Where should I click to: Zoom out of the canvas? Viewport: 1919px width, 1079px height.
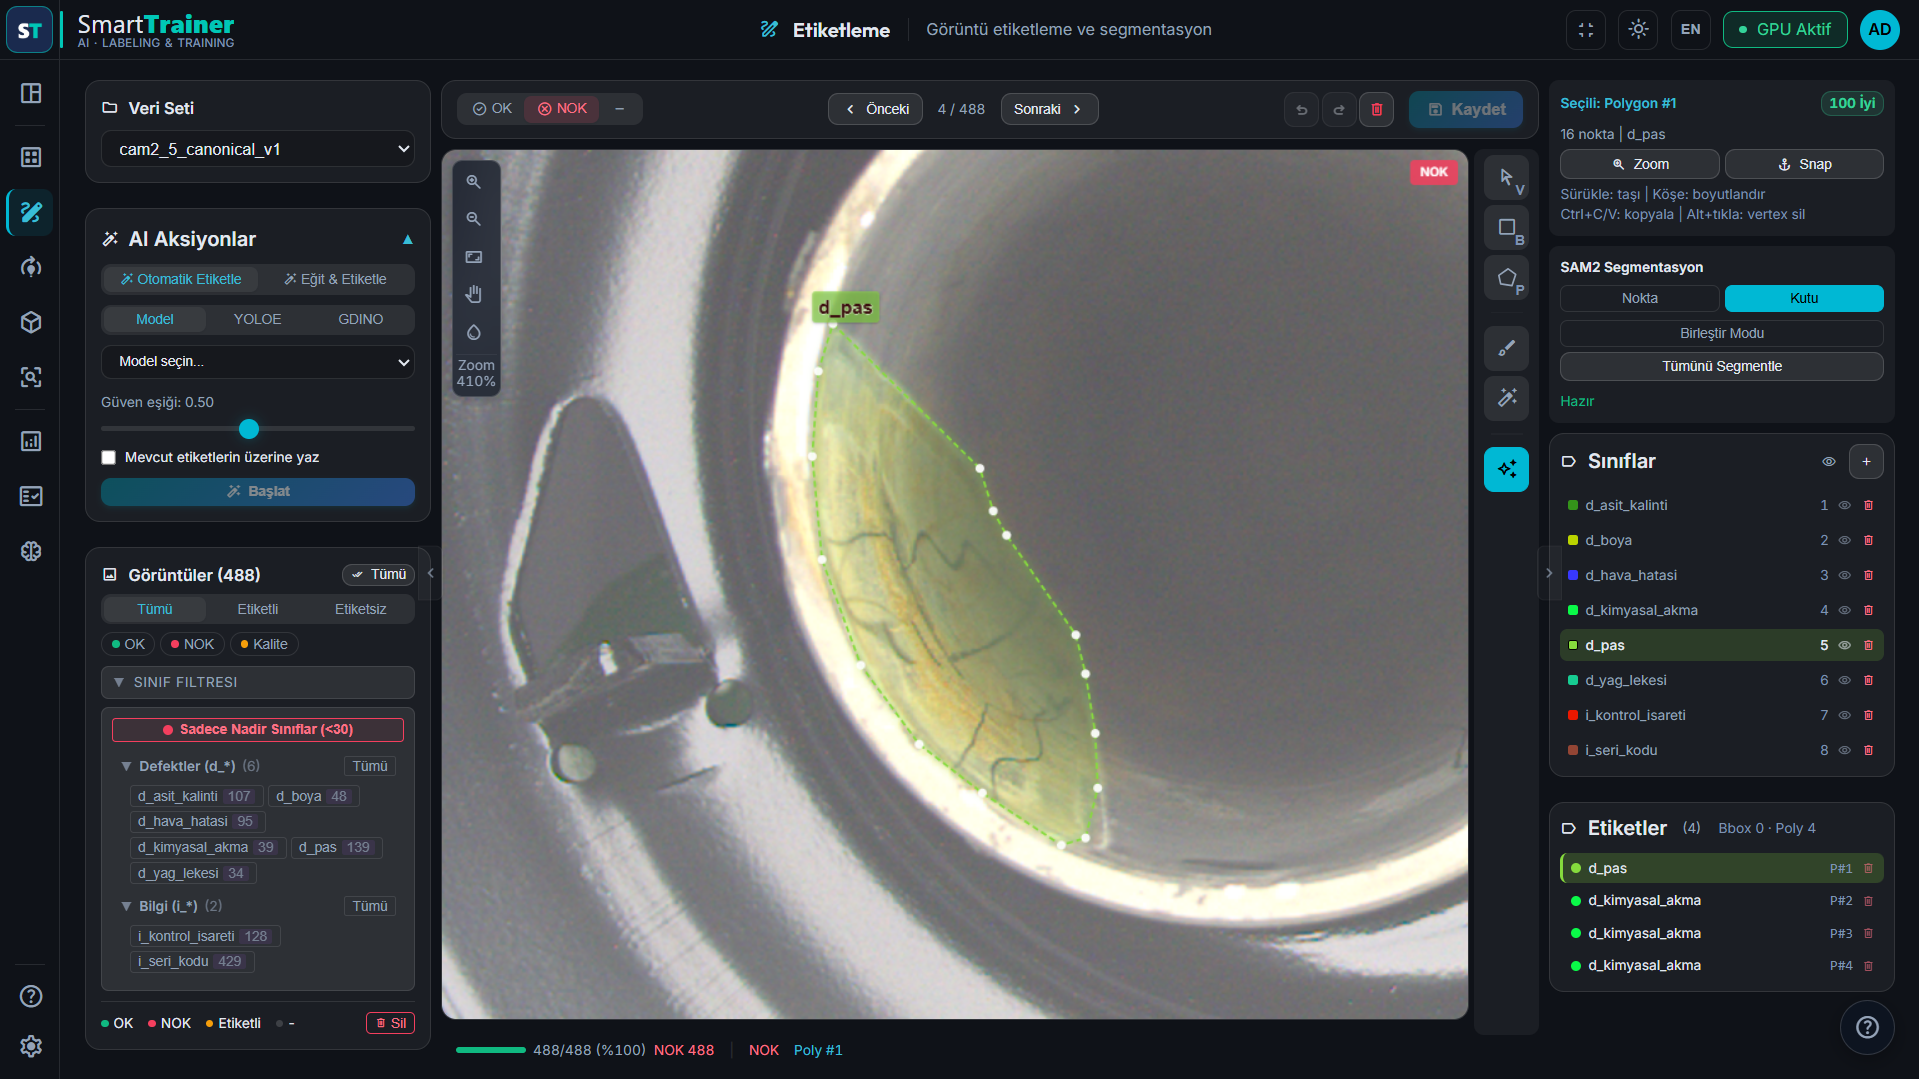(x=474, y=219)
